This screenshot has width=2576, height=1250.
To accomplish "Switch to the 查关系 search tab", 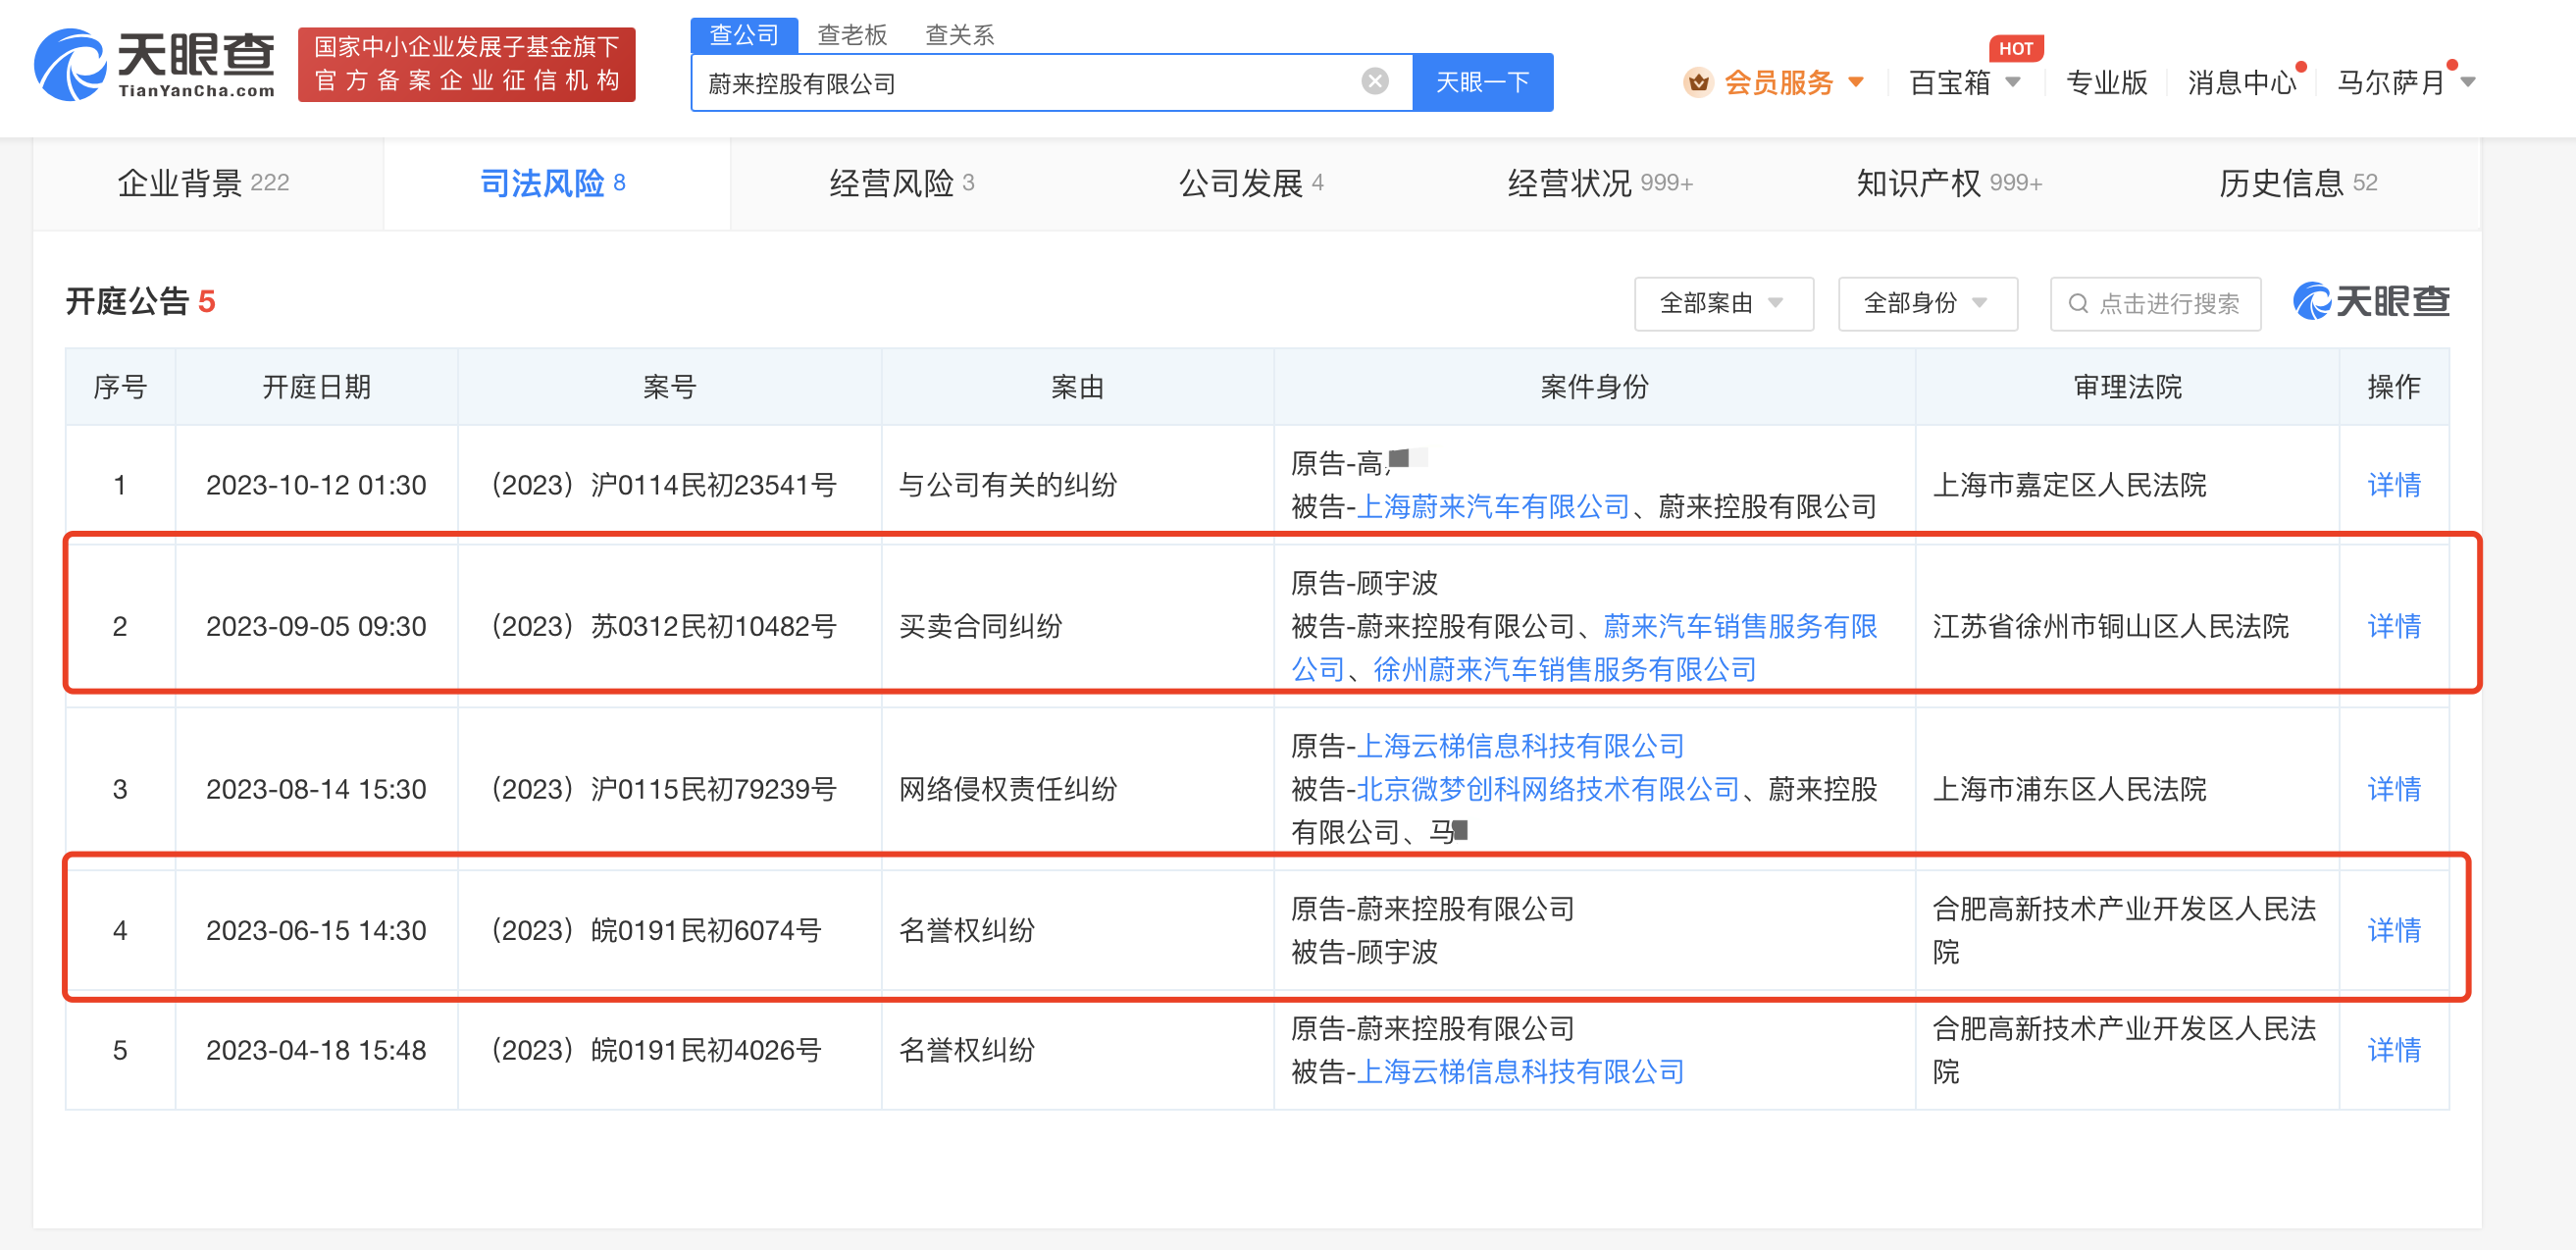I will click(960, 35).
